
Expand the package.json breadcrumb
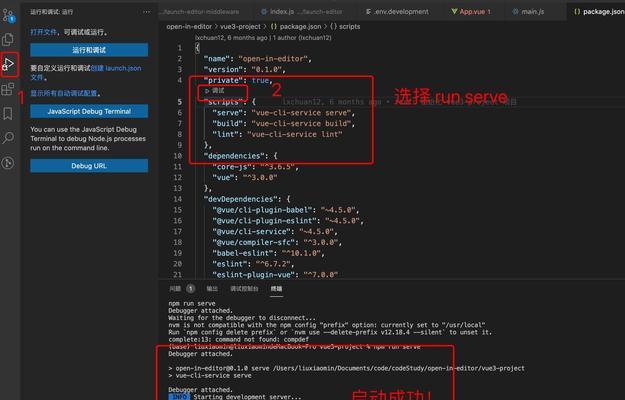(300, 26)
